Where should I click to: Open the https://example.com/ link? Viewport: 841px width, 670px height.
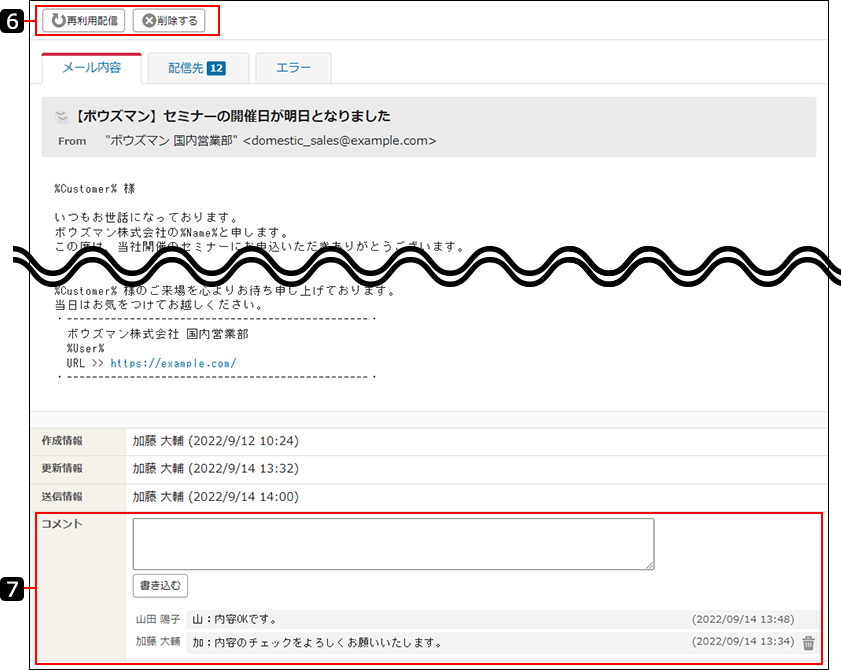(x=173, y=363)
